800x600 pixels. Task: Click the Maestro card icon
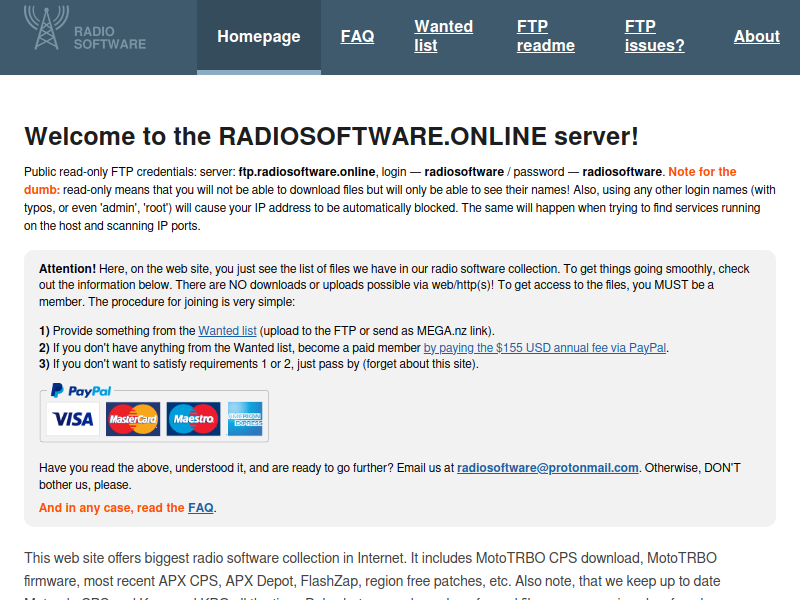click(193, 419)
